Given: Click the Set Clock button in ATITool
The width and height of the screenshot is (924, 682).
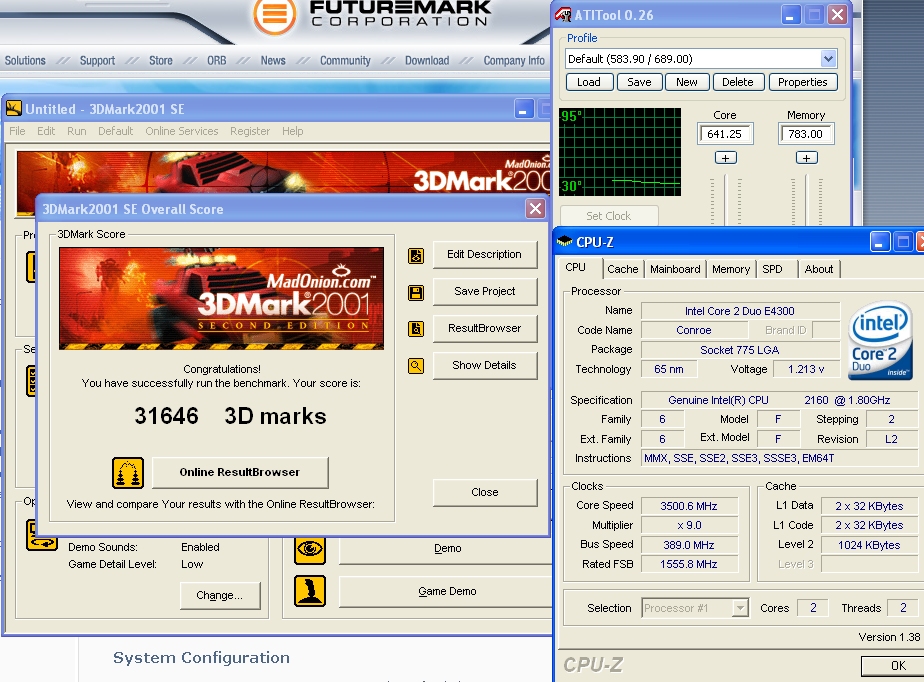Looking at the screenshot, I should point(609,216).
